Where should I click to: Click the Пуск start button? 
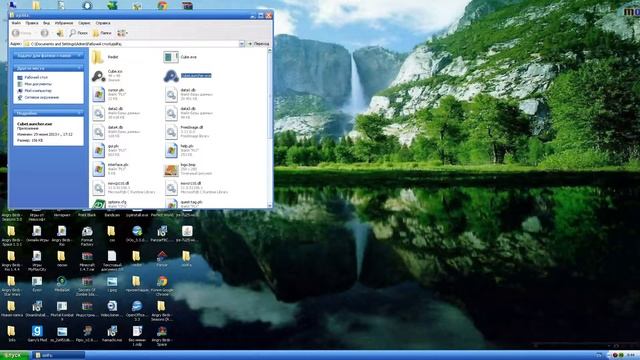[15, 355]
